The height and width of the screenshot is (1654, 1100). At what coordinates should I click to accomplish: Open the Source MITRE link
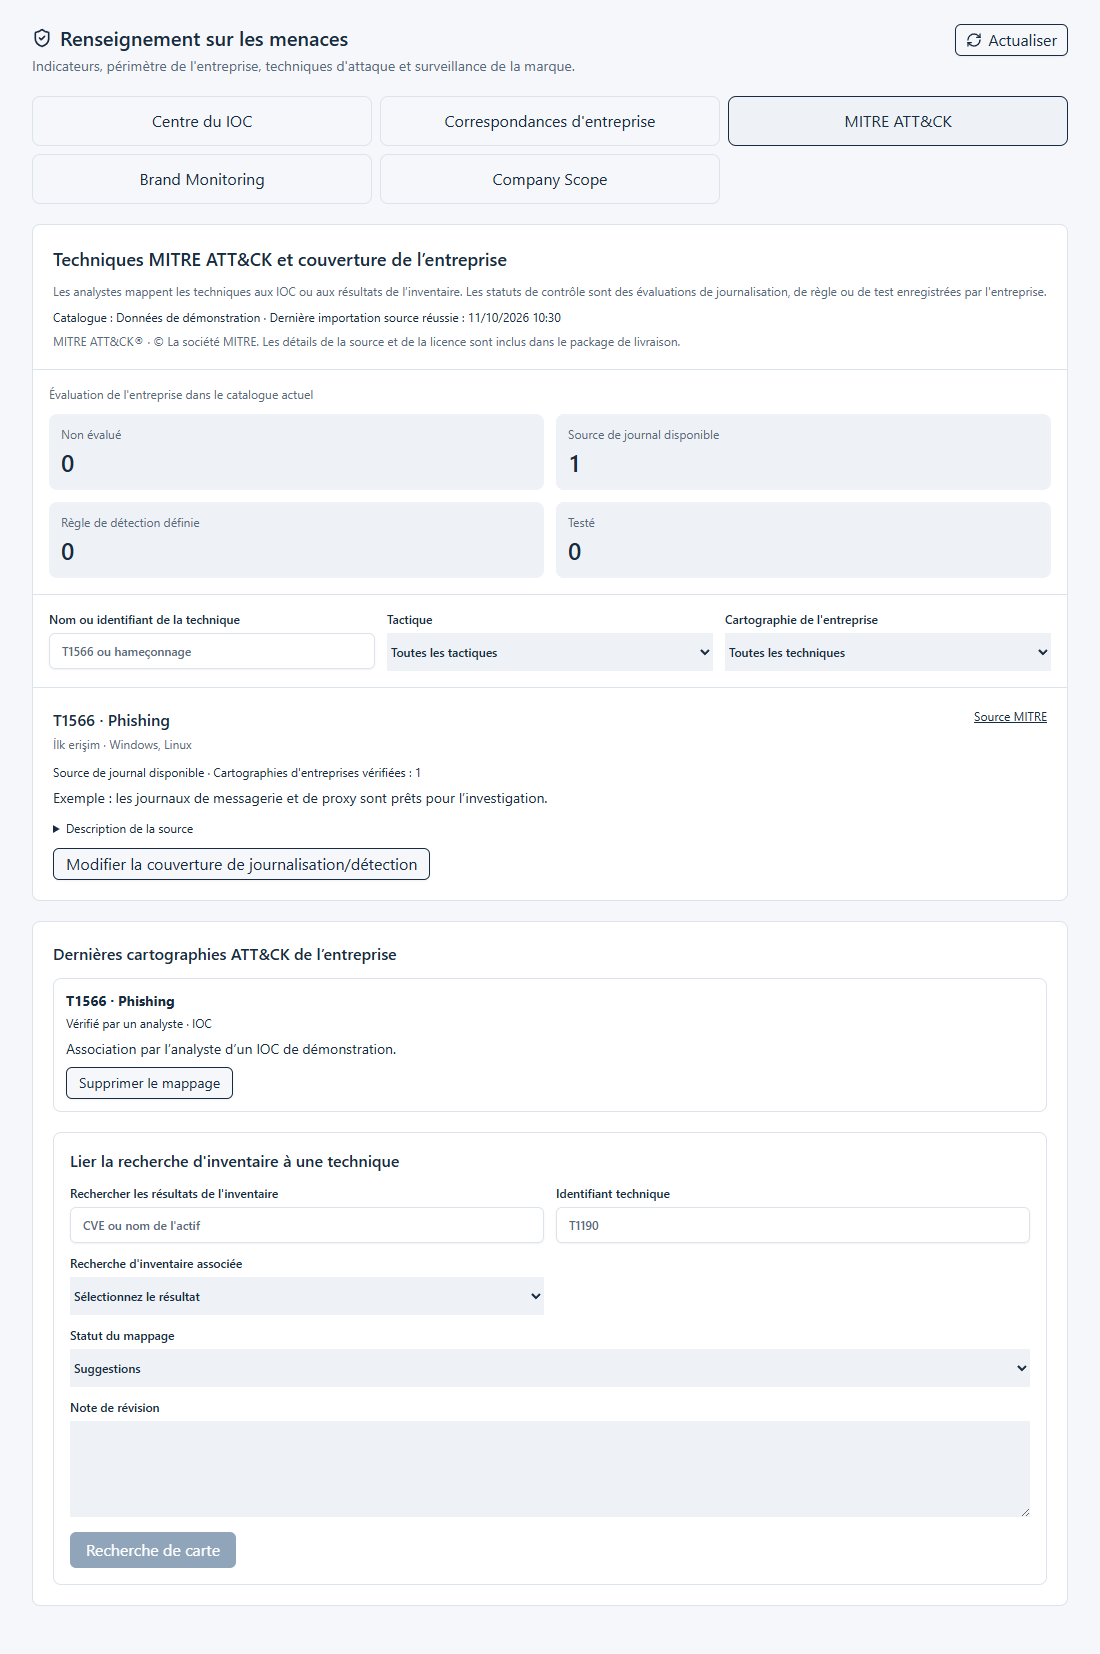coord(1010,717)
